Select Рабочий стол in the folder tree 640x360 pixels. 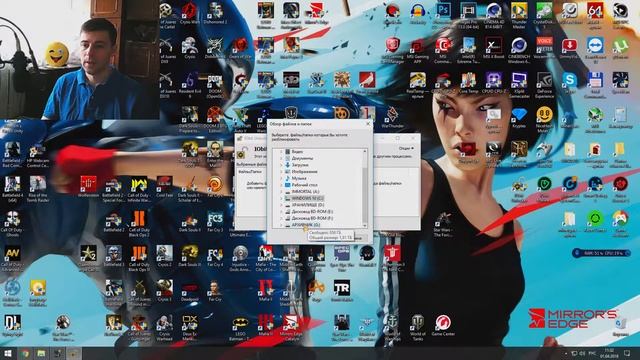click(x=304, y=185)
